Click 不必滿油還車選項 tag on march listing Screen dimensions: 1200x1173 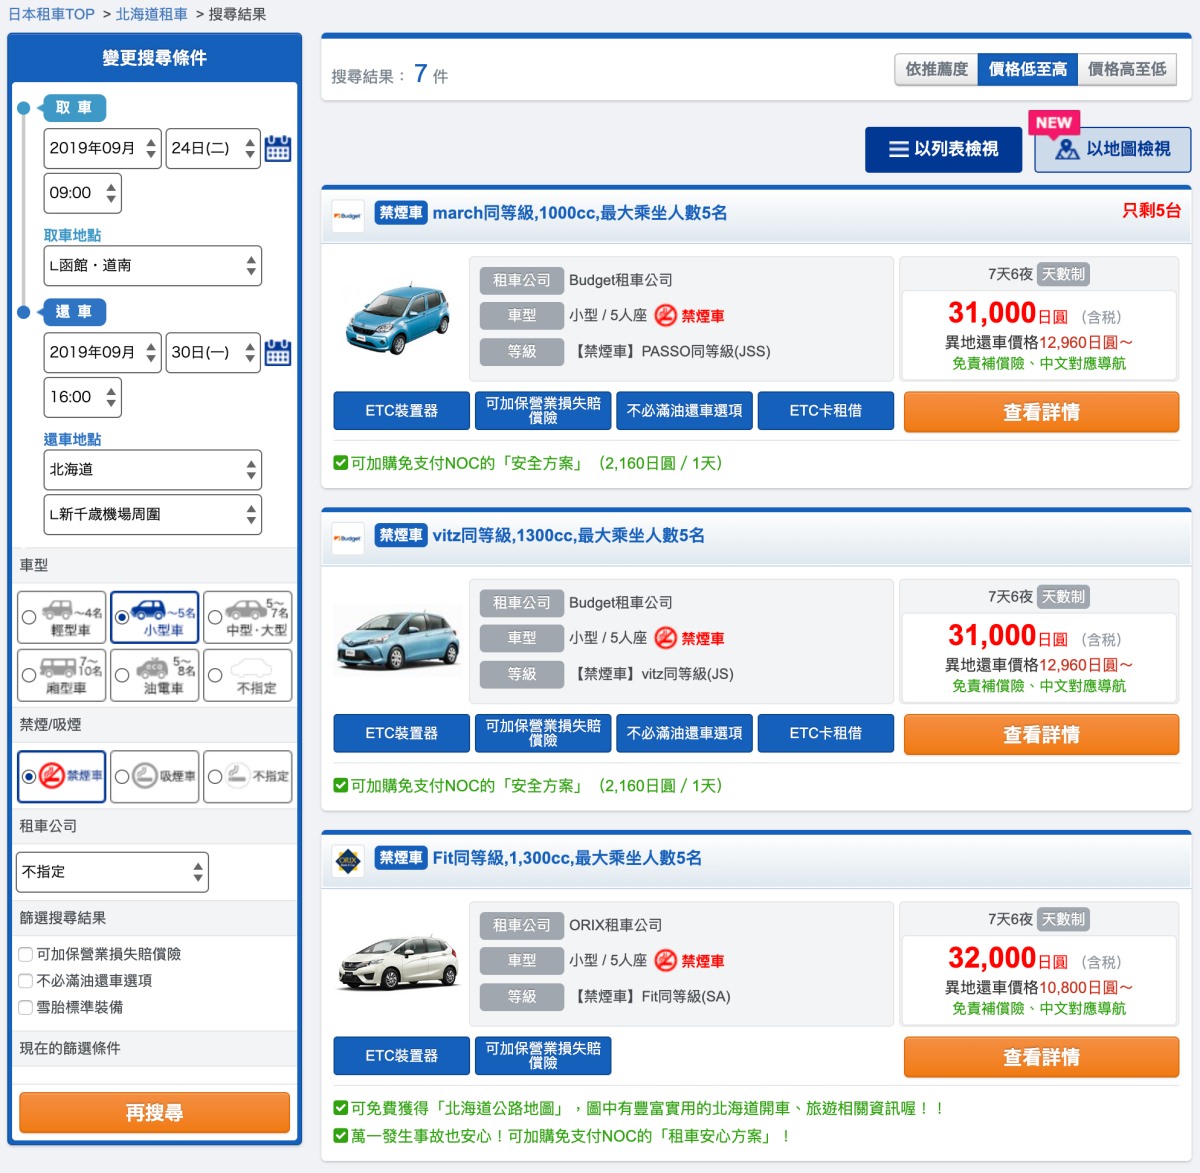click(684, 411)
